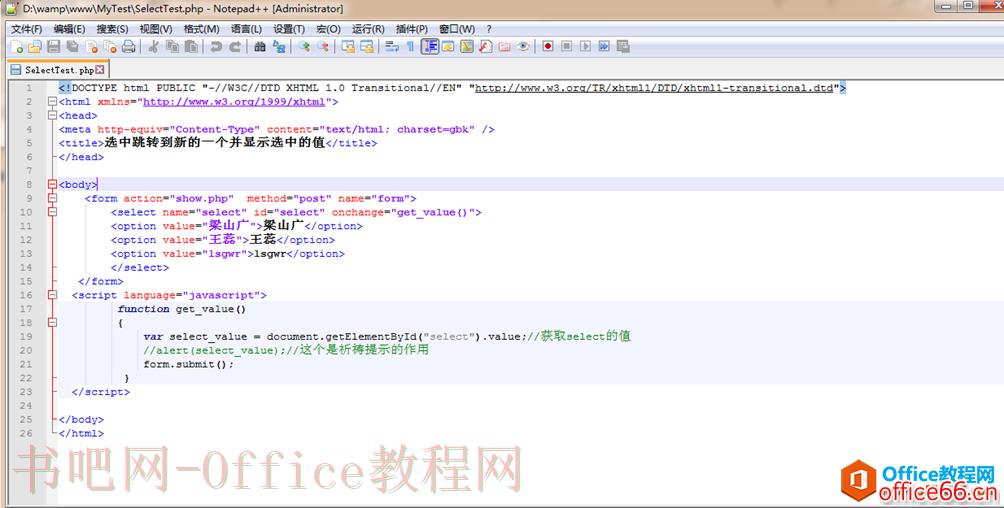Open the ? help menu

[x=489, y=29]
